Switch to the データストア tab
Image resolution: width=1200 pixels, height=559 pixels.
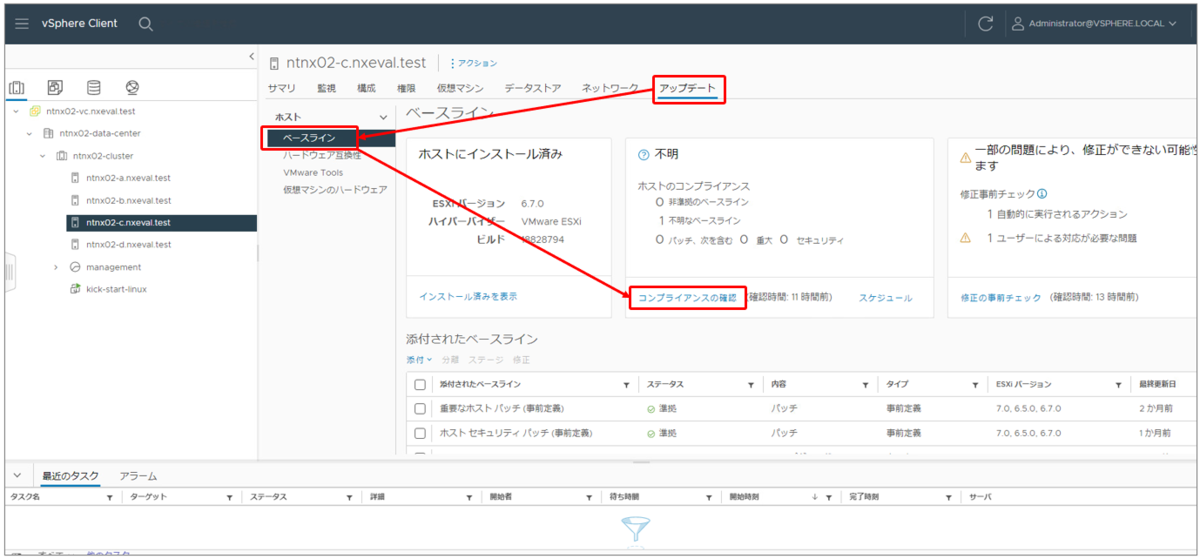coord(533,88)
